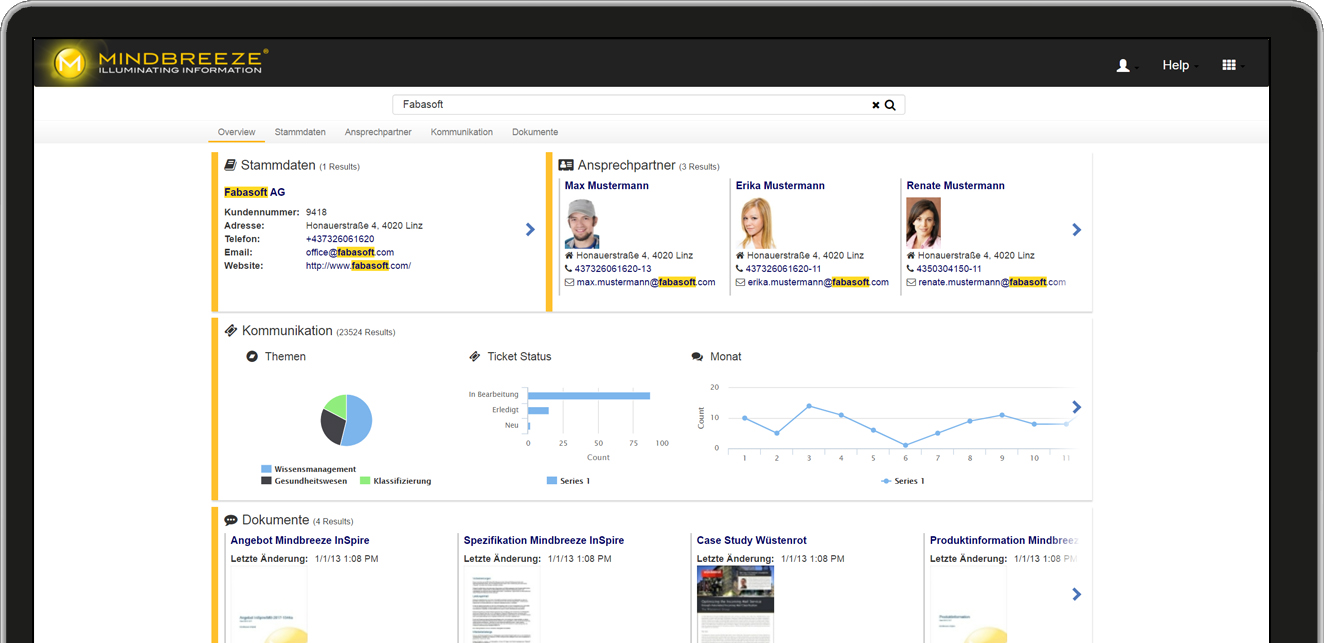Call the +437326061620 phone link
Viewport: 1324px width, 643px height.
[340, 239]
